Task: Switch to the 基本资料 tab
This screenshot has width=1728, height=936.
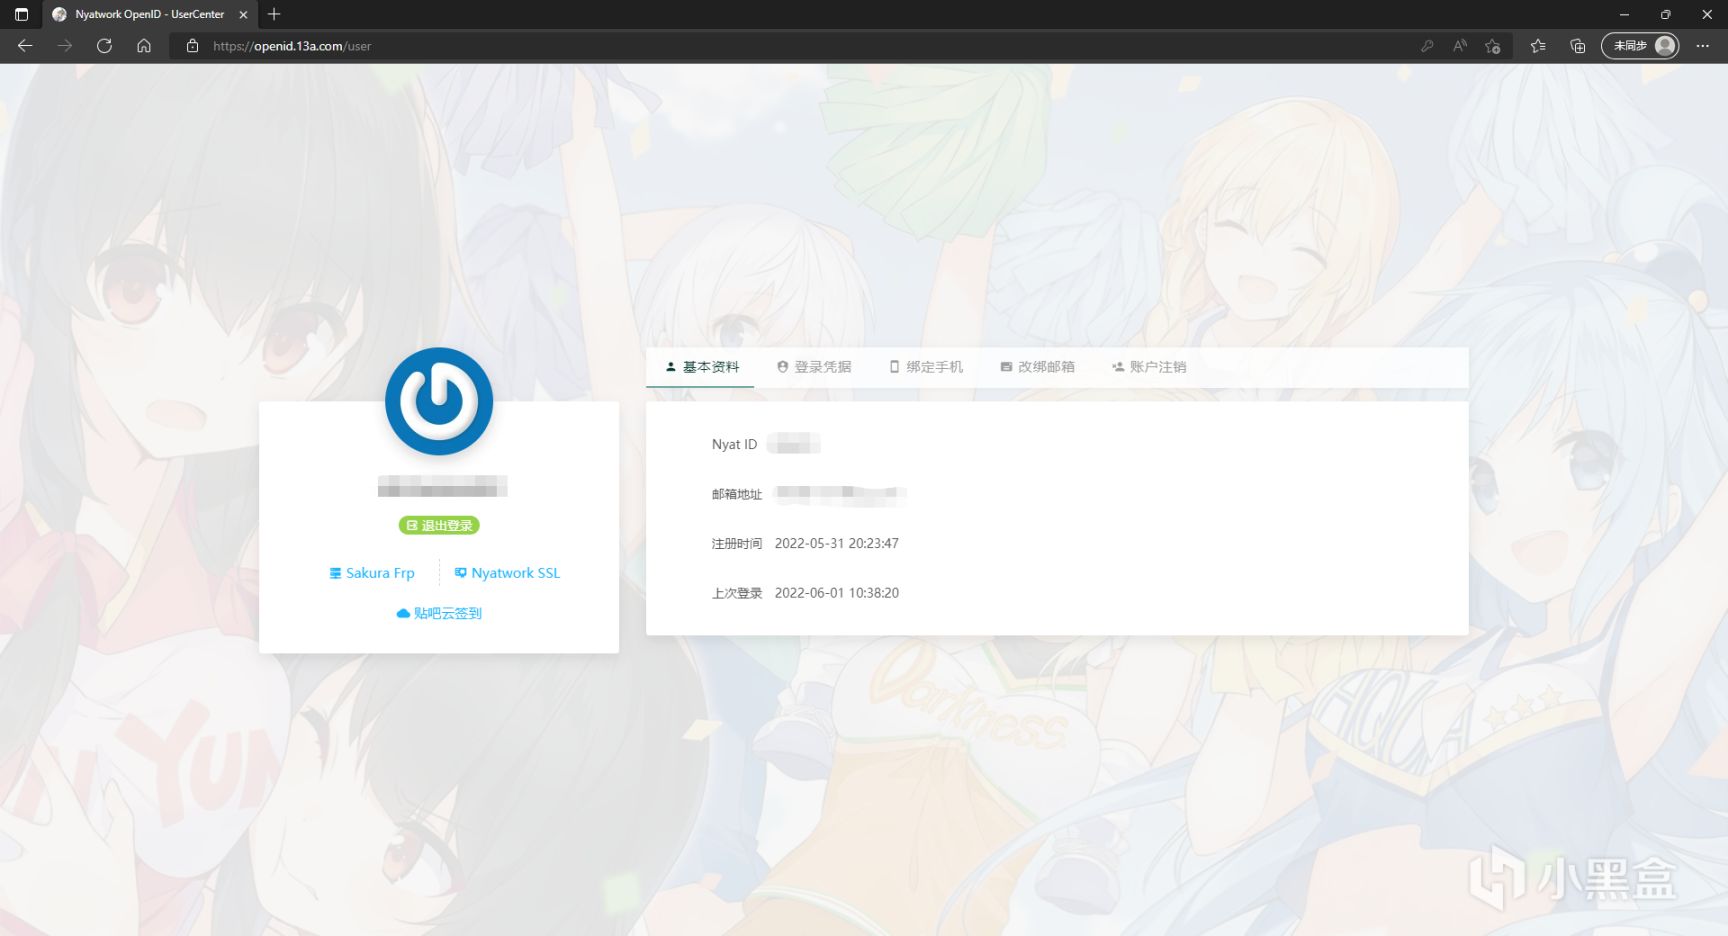Action: click(x=702, y=367)
